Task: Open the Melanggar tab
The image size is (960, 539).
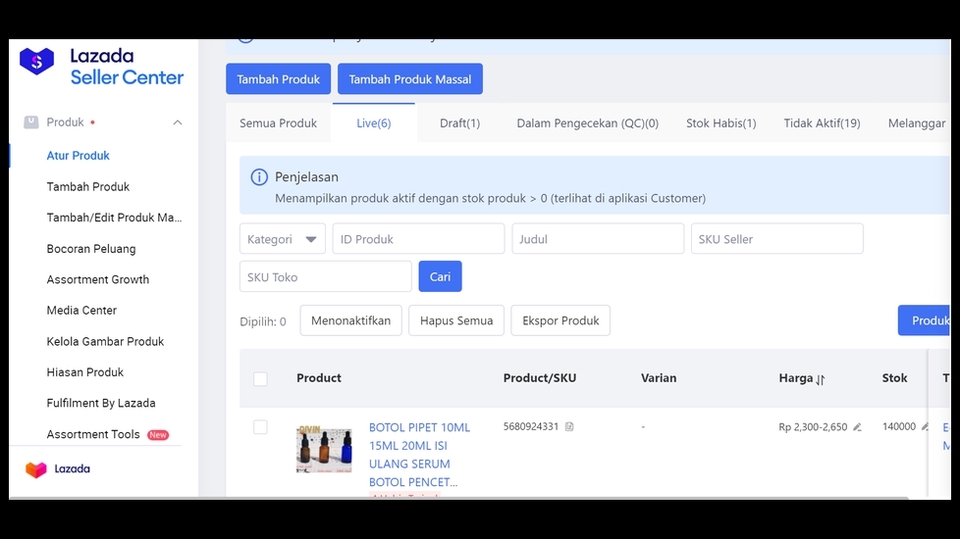Action: pyautogui.click(x=917, y=123)
